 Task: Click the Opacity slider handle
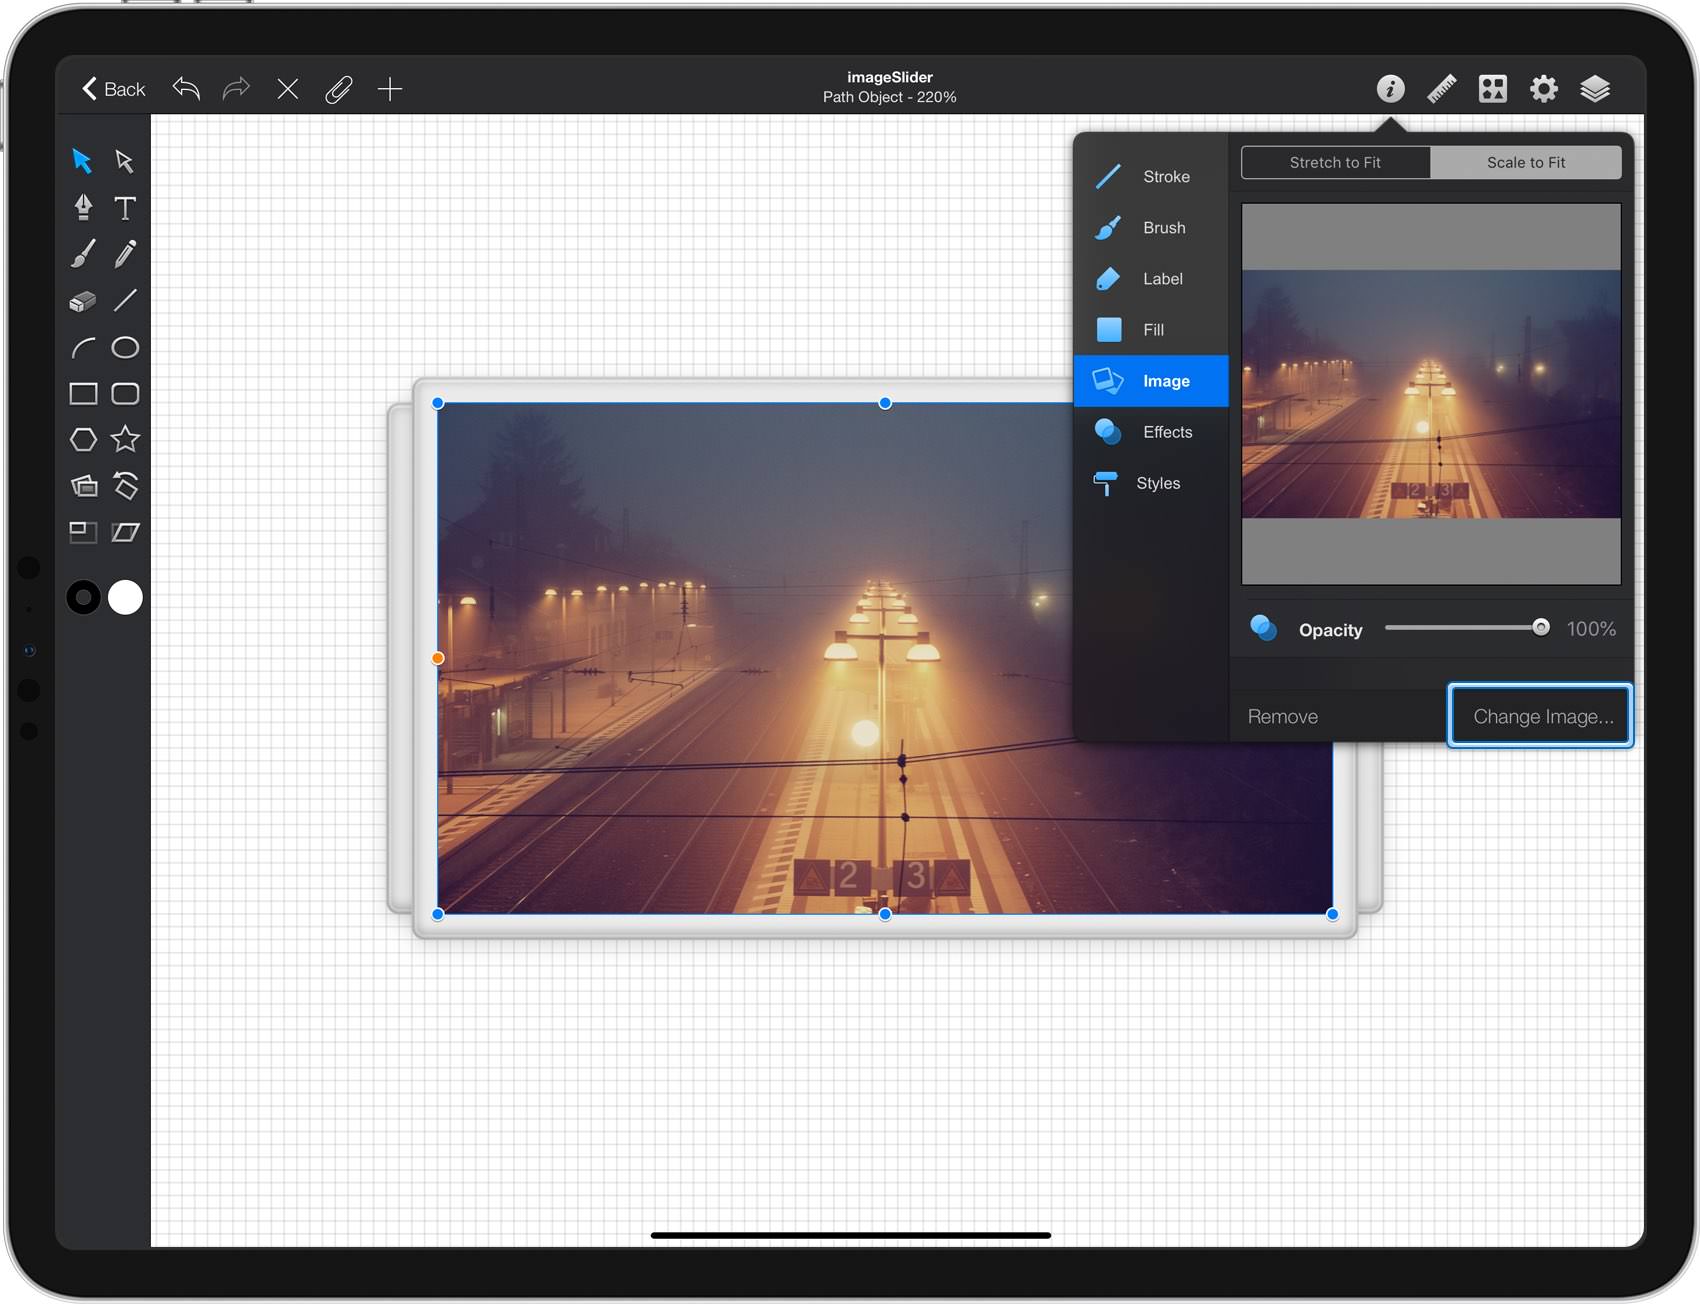point(1541,627)
